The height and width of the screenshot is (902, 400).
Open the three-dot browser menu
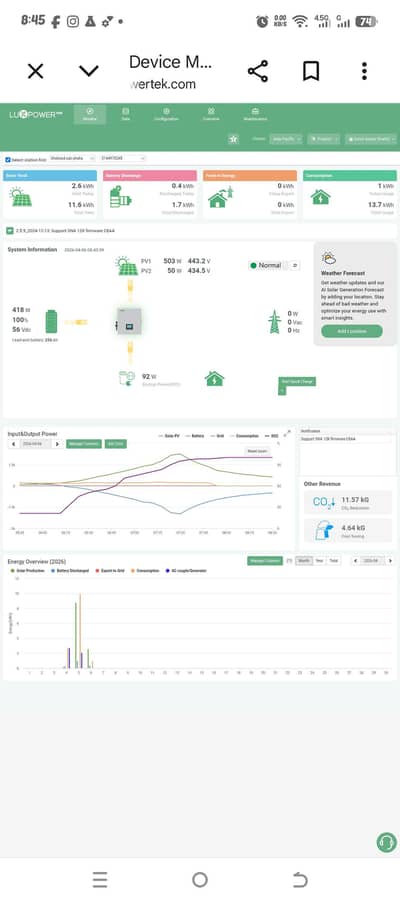pos(364,71)
